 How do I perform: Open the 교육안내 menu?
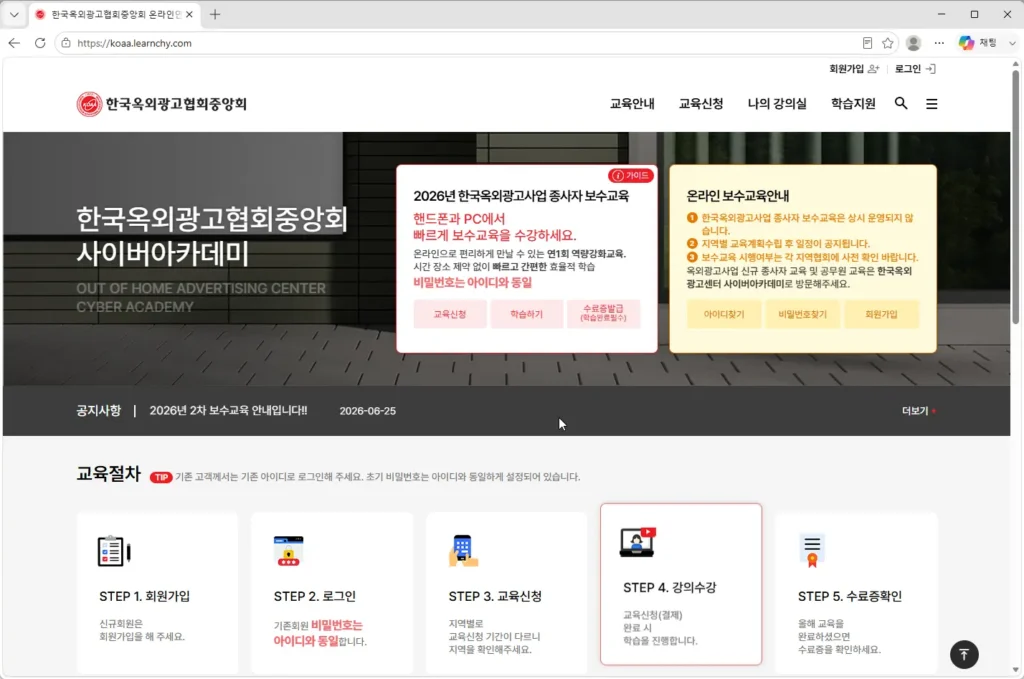pos(632,104)
